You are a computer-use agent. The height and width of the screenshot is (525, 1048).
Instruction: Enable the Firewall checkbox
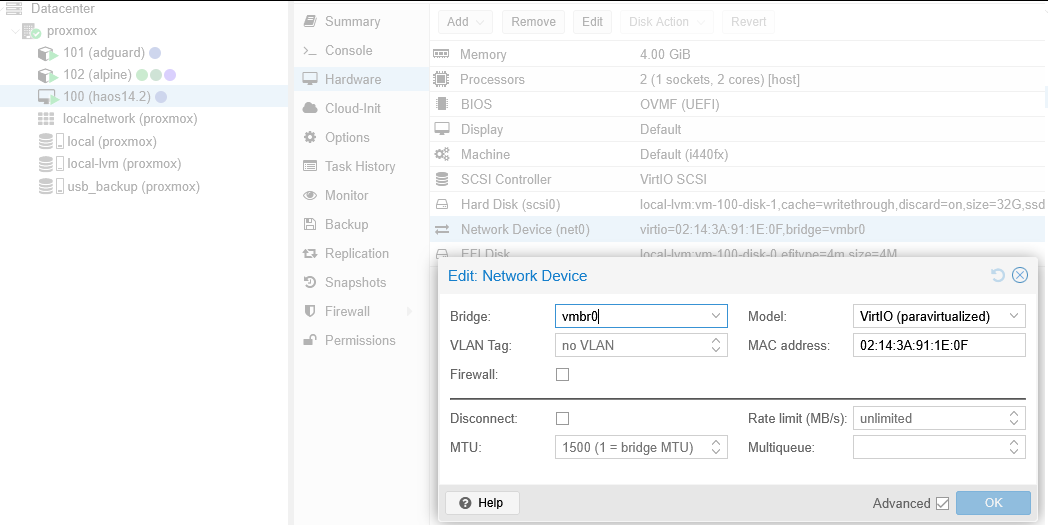562,374
